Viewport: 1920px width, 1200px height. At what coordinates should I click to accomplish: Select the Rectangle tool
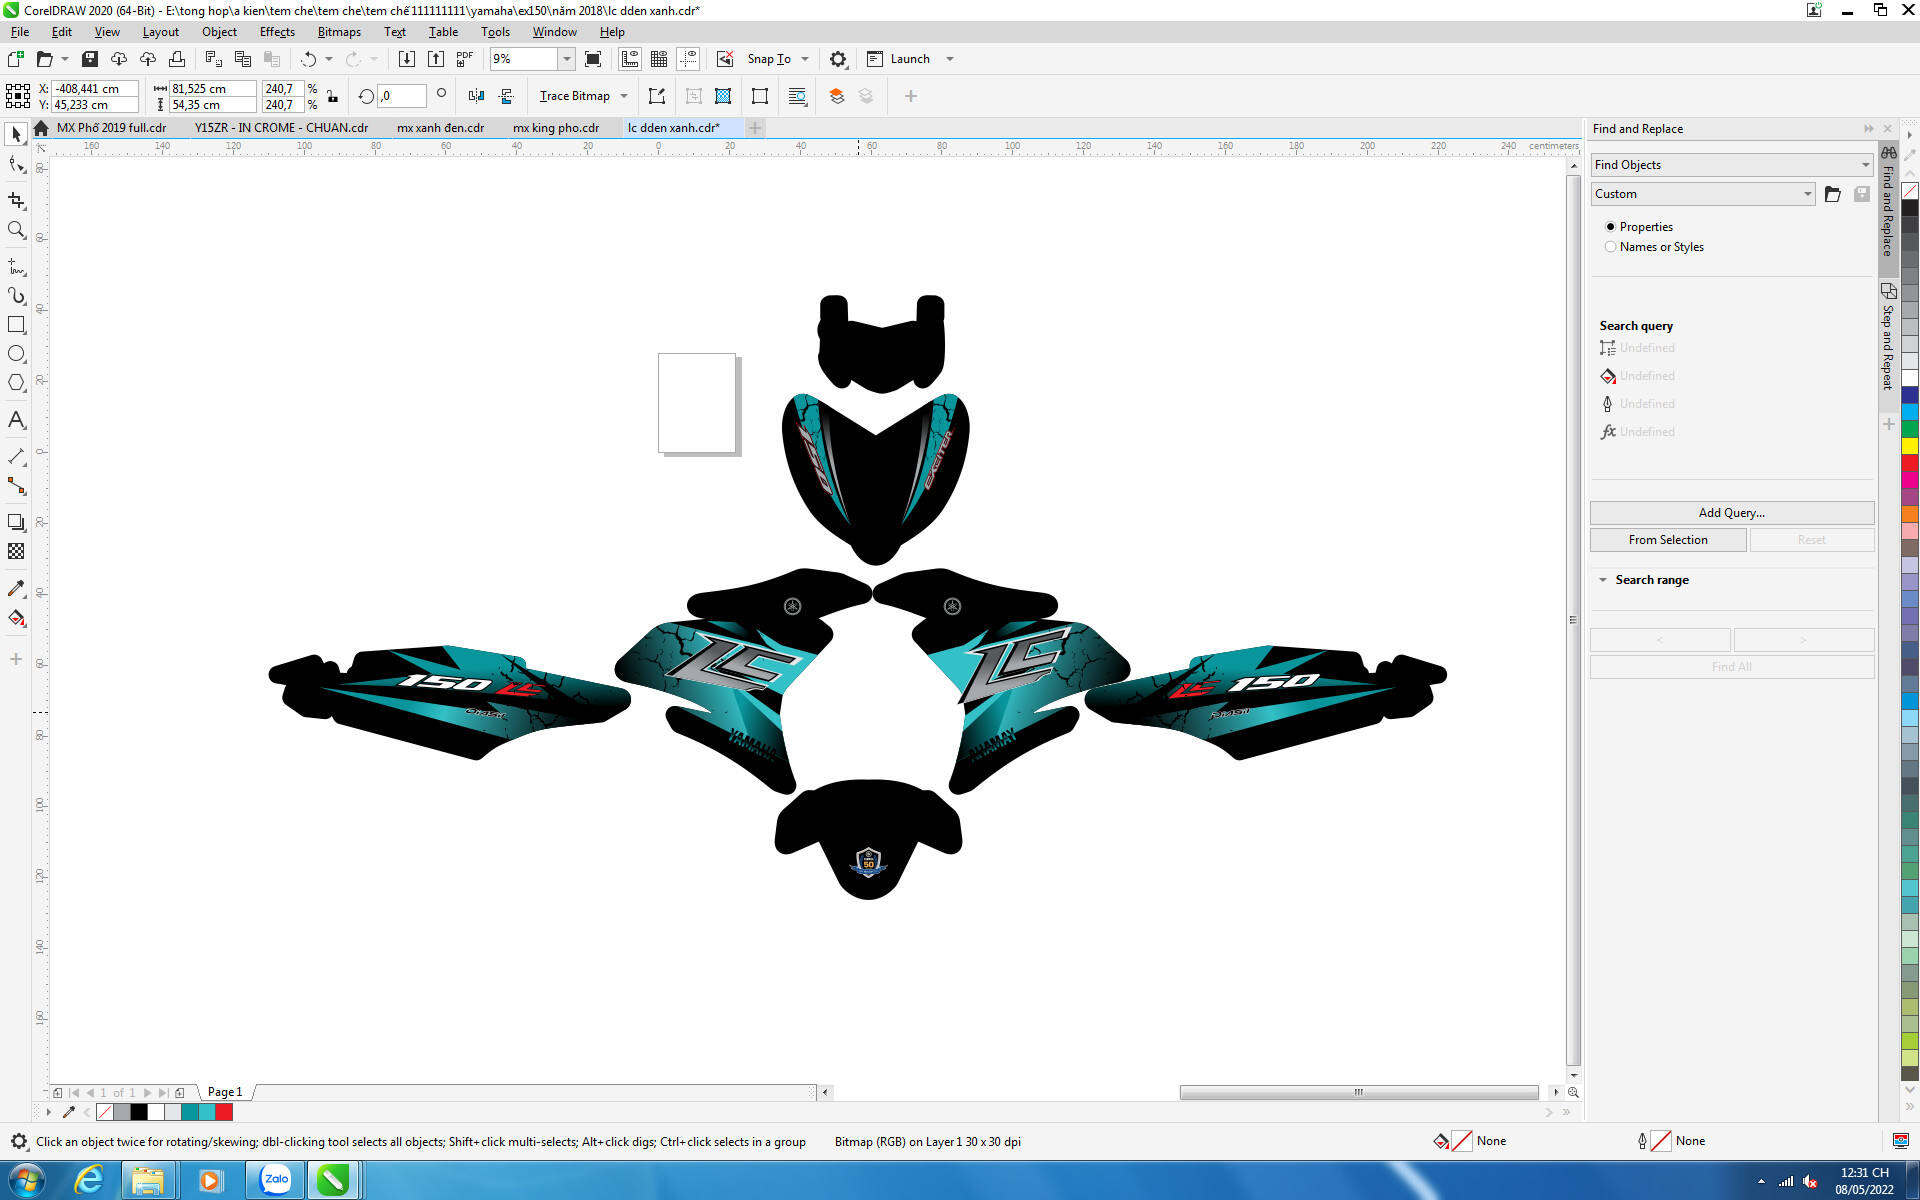(x=16, y=325)
